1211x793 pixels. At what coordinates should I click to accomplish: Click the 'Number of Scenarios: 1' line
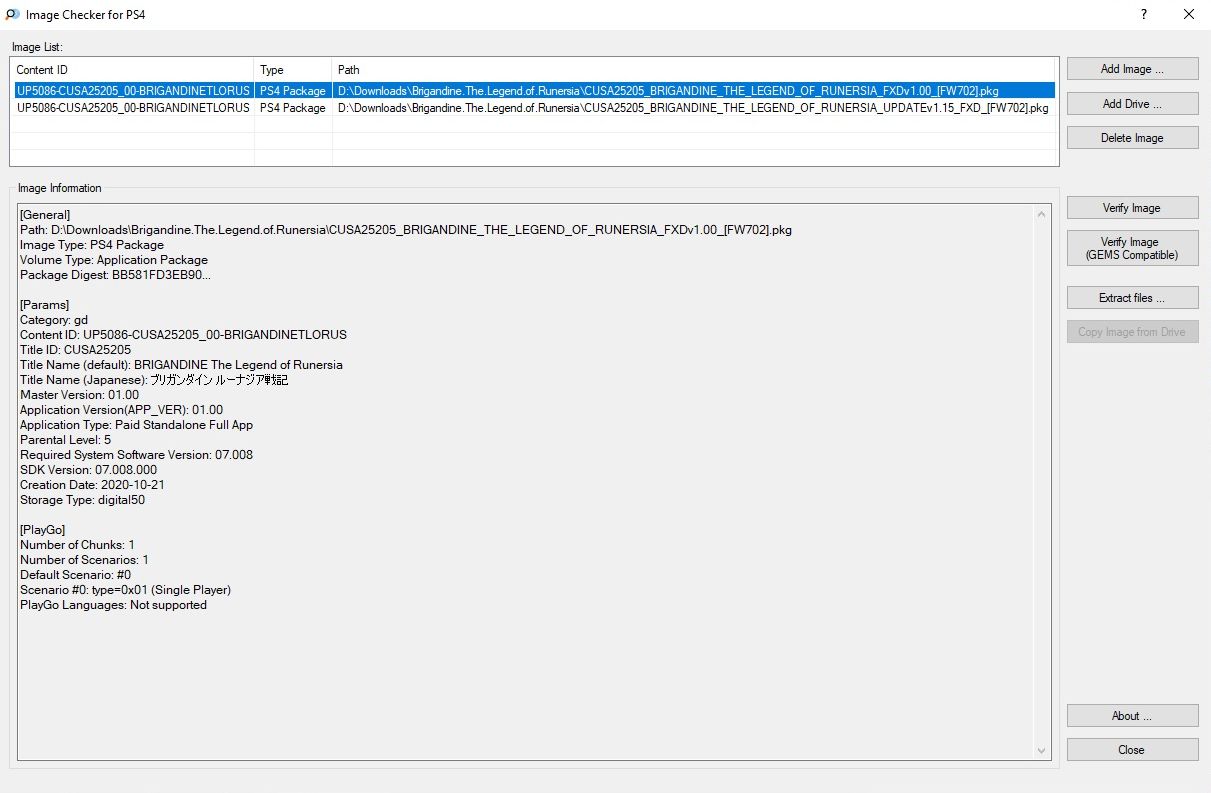click(x=85, y=560)
